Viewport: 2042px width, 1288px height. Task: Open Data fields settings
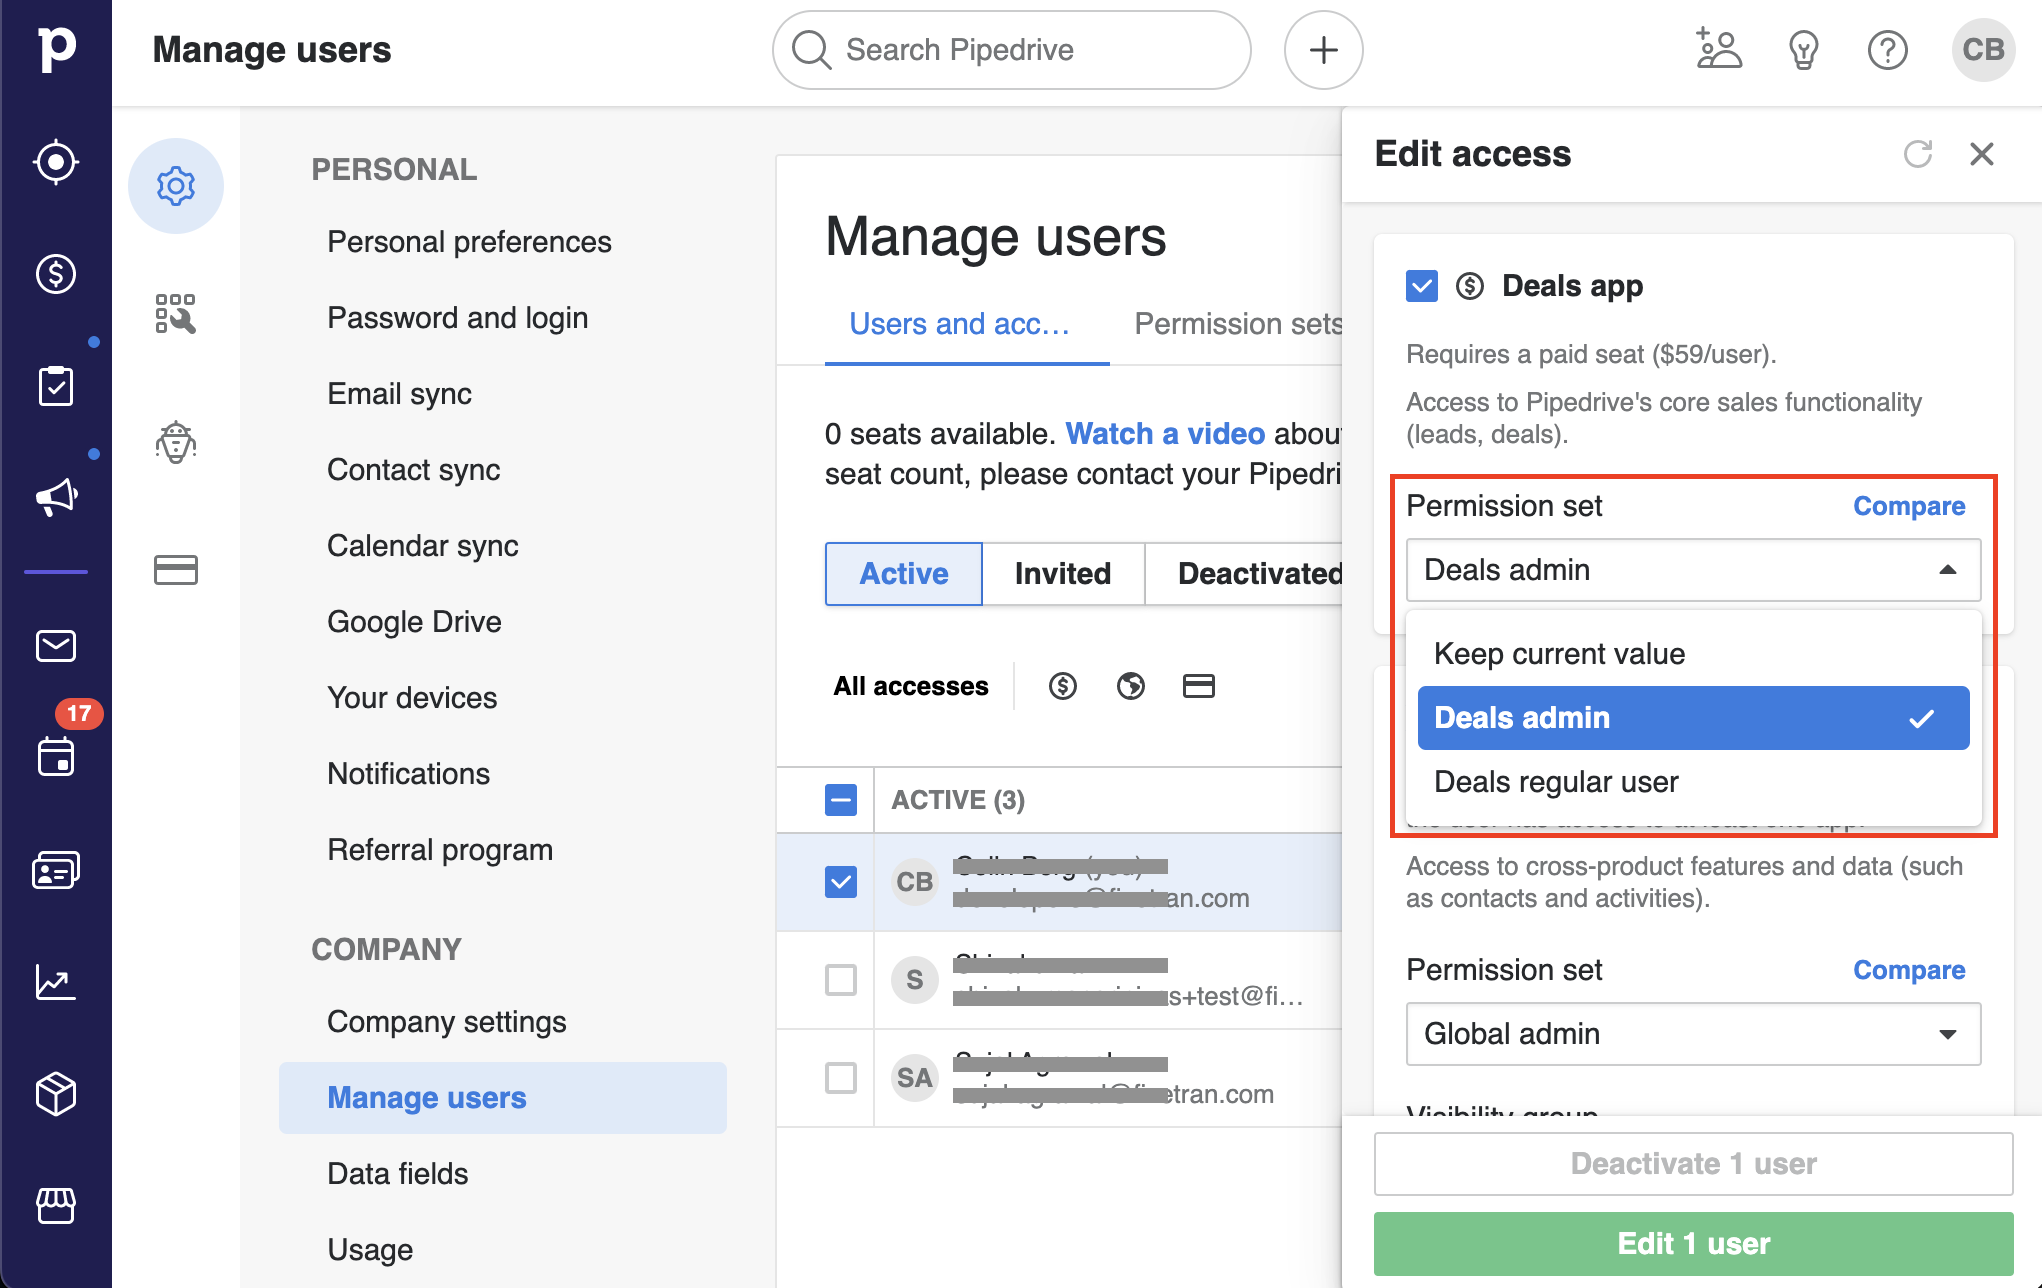(397, 1174)
